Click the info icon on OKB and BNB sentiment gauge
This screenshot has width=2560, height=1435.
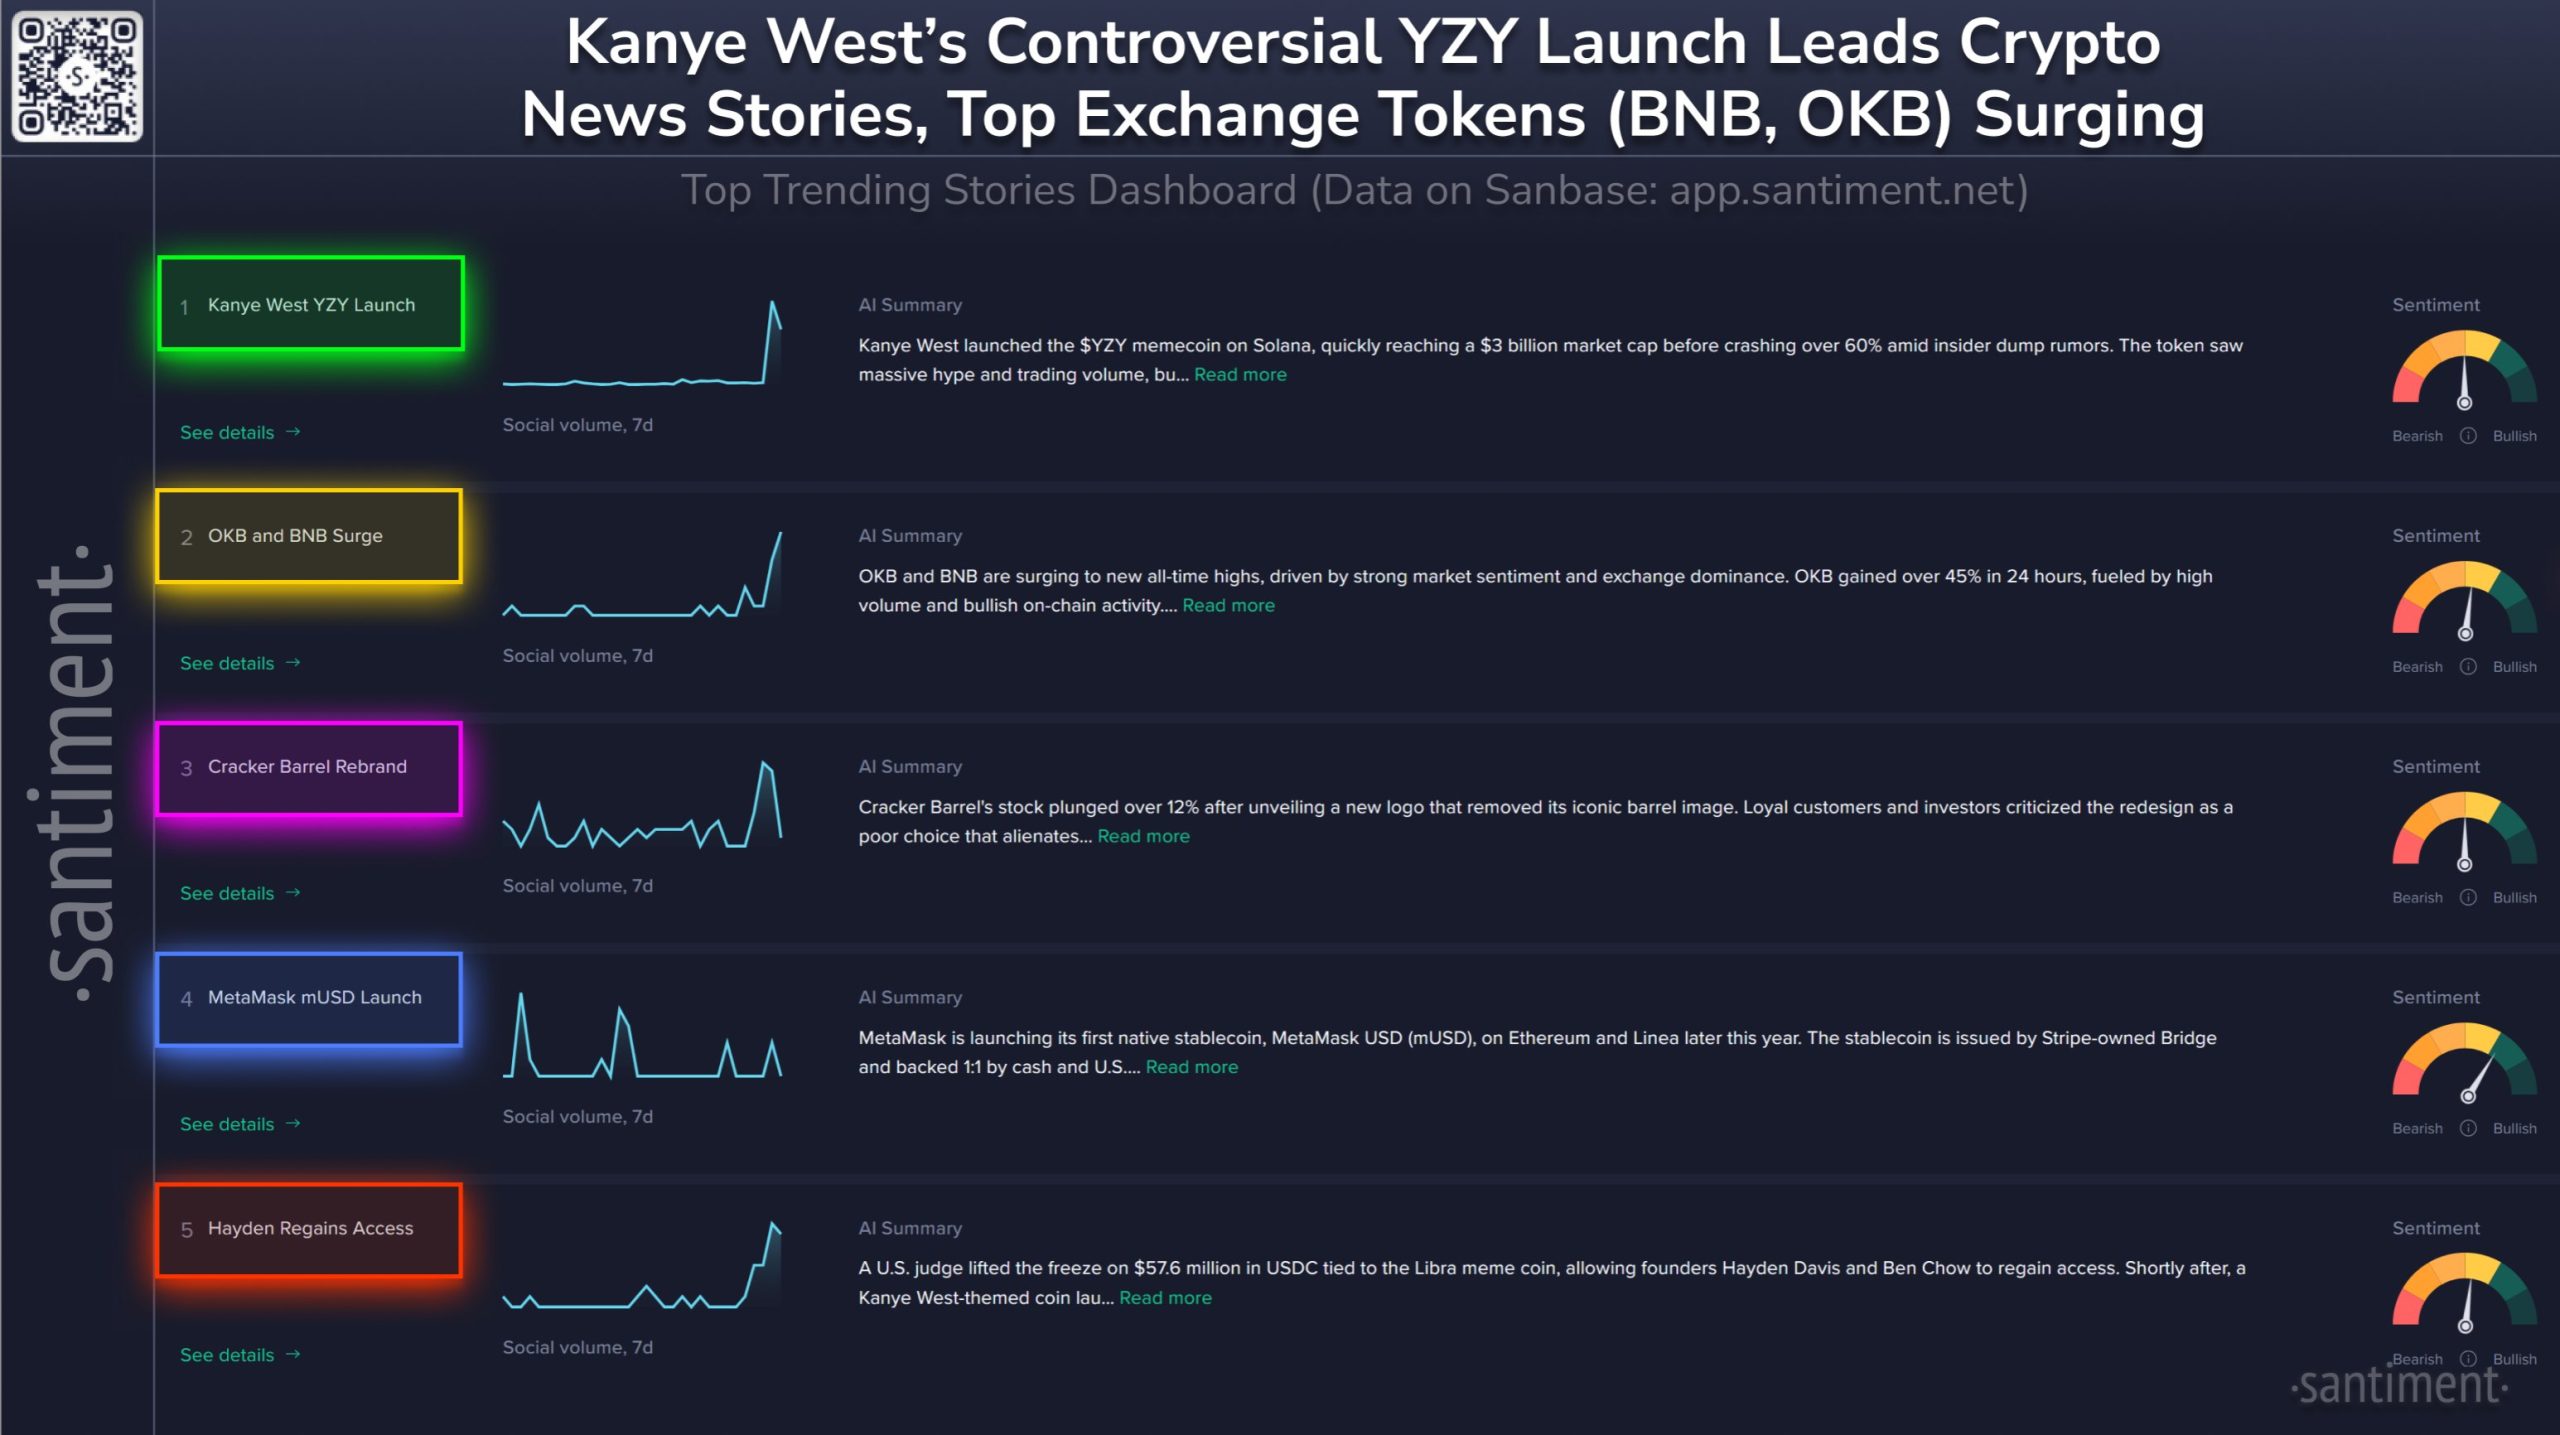[x=2466, y=666]
